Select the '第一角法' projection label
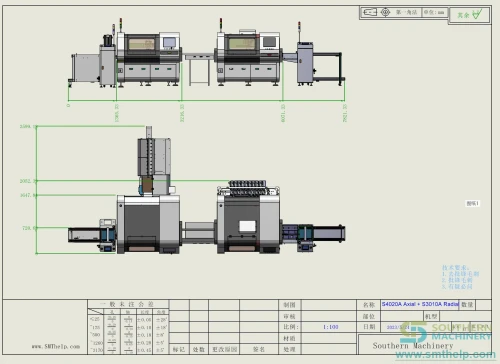500x364 pixels. point(406,12)
